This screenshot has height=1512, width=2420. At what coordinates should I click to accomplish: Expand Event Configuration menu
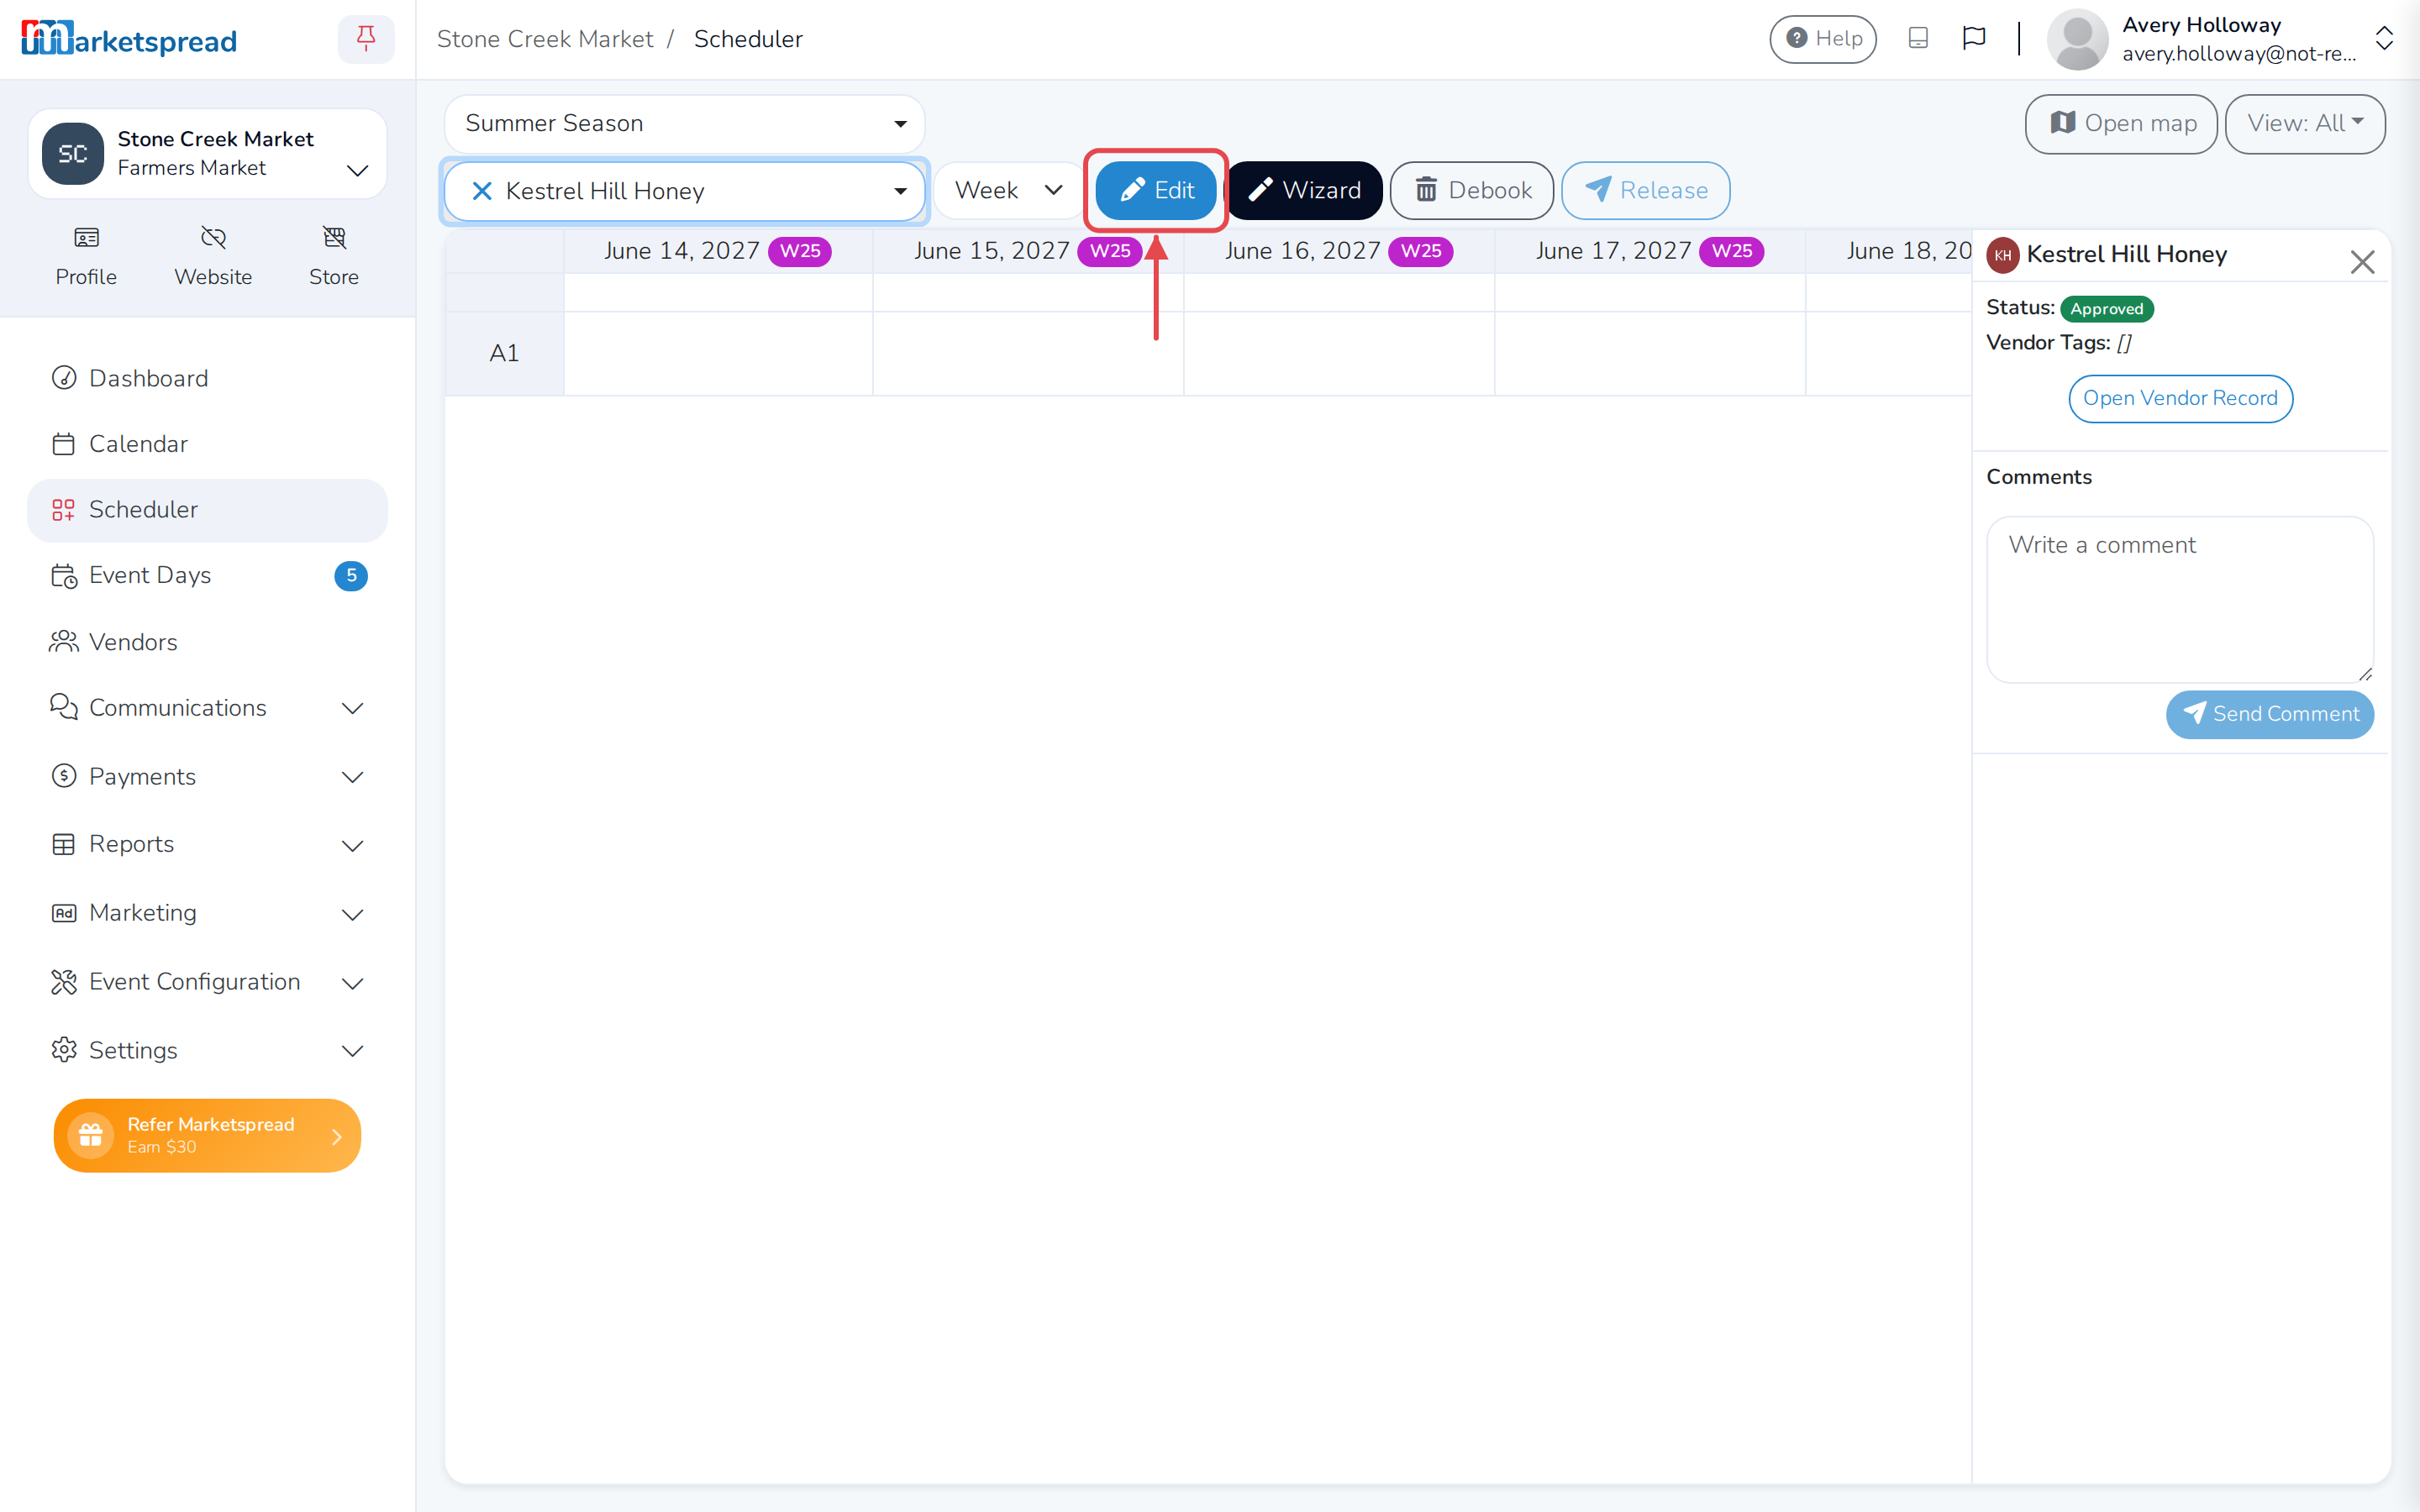pyautogui.click(x=207, y=982)
